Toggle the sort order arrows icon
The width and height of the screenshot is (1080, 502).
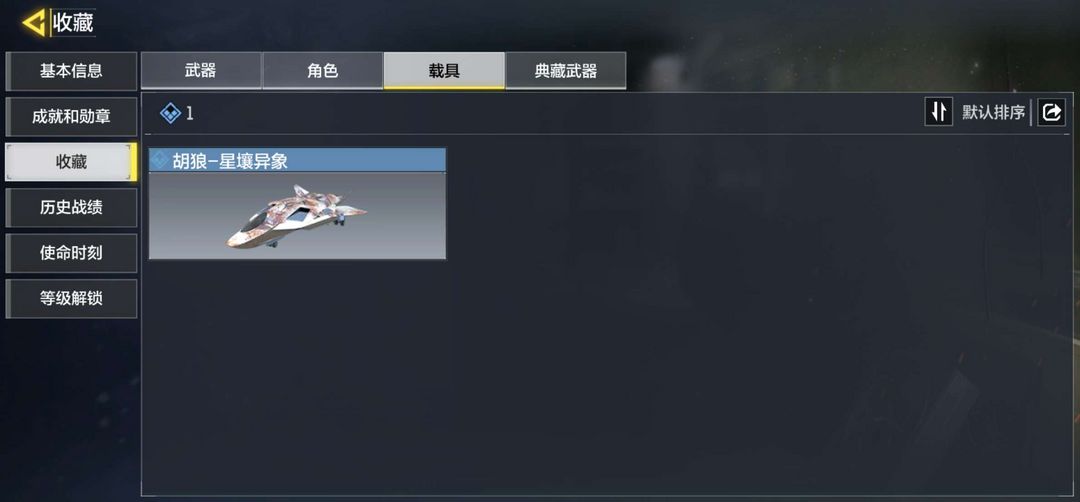coord(938,112)
